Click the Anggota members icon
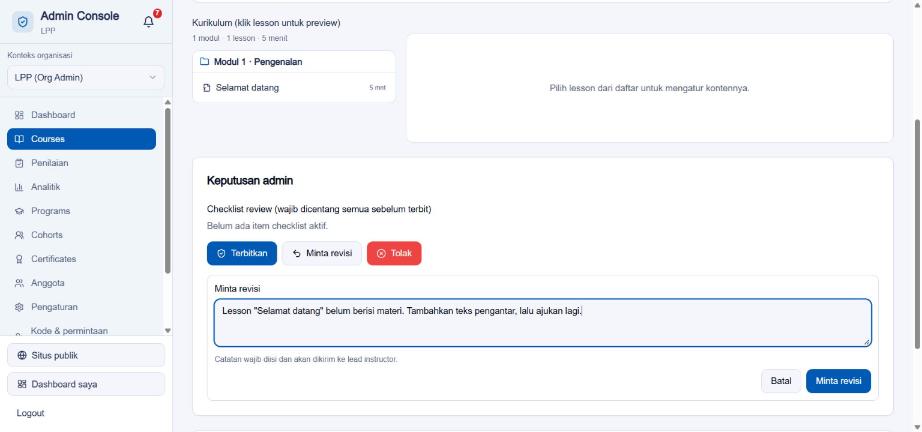 [19, 283]
